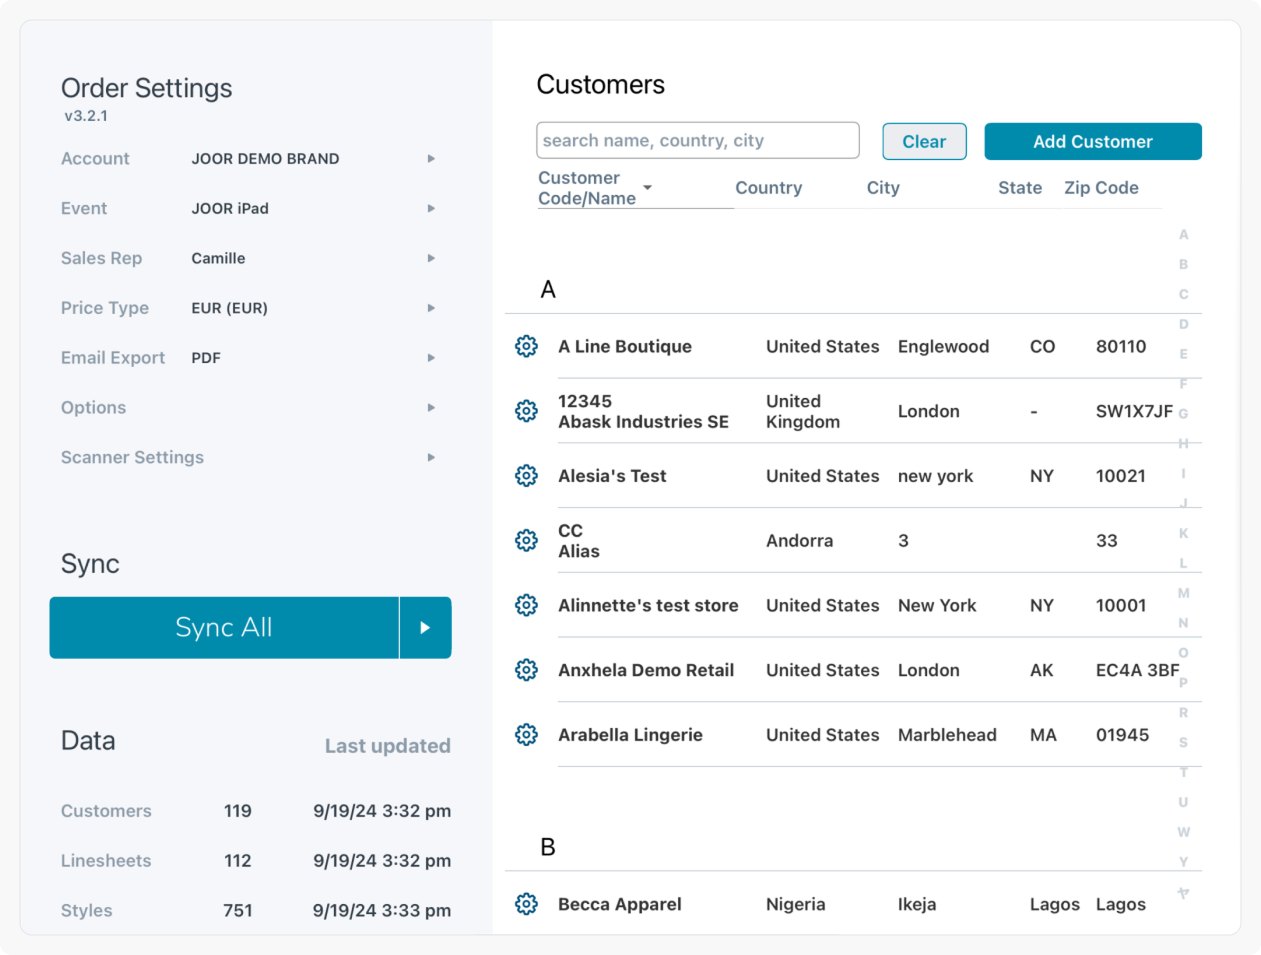This screenshot has width=1261, height=955.
Task: Sort by Customer Code/Name column arrow
Action: click(648, 188)
